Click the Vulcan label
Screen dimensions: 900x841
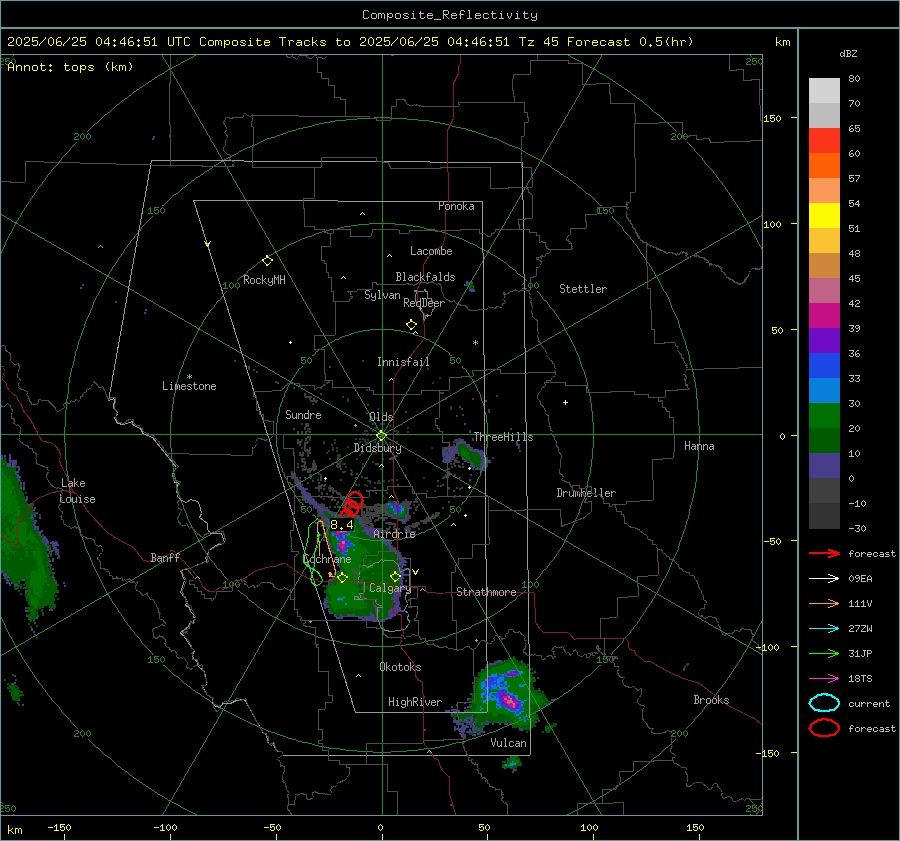point(508,743)
